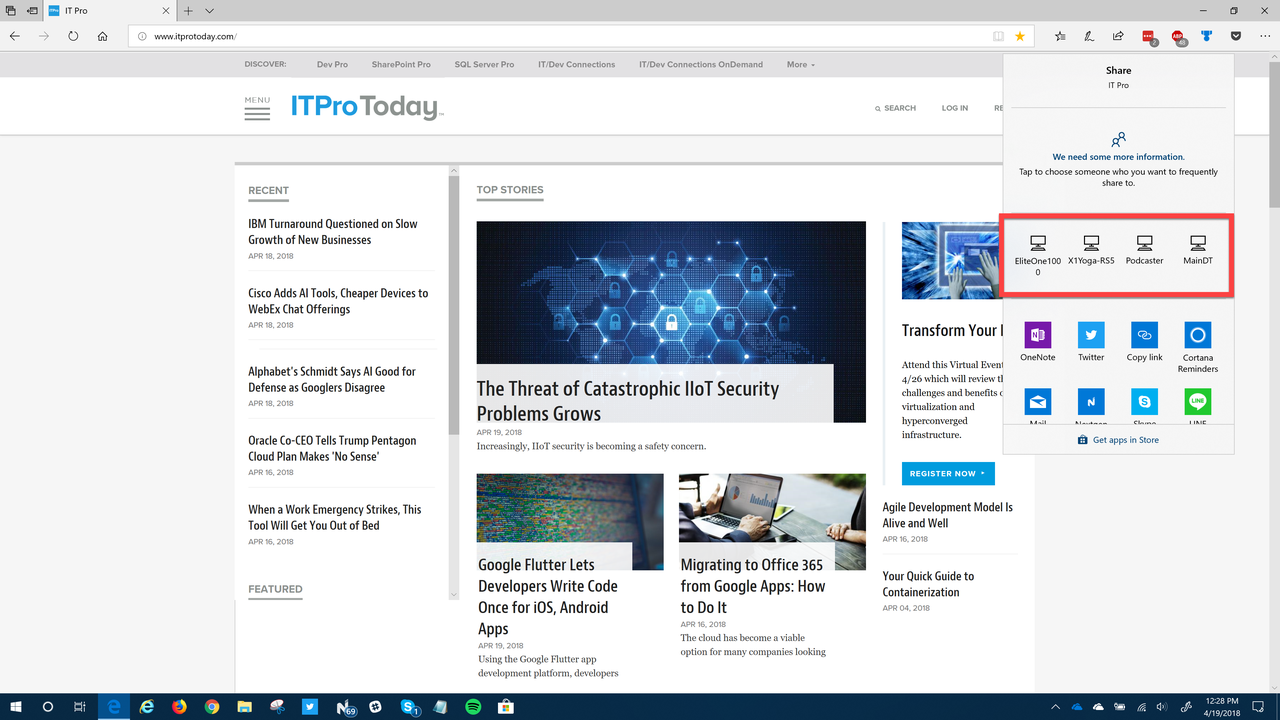Open the Windows Start menu

pyautogui.click(x=16, y=707)
